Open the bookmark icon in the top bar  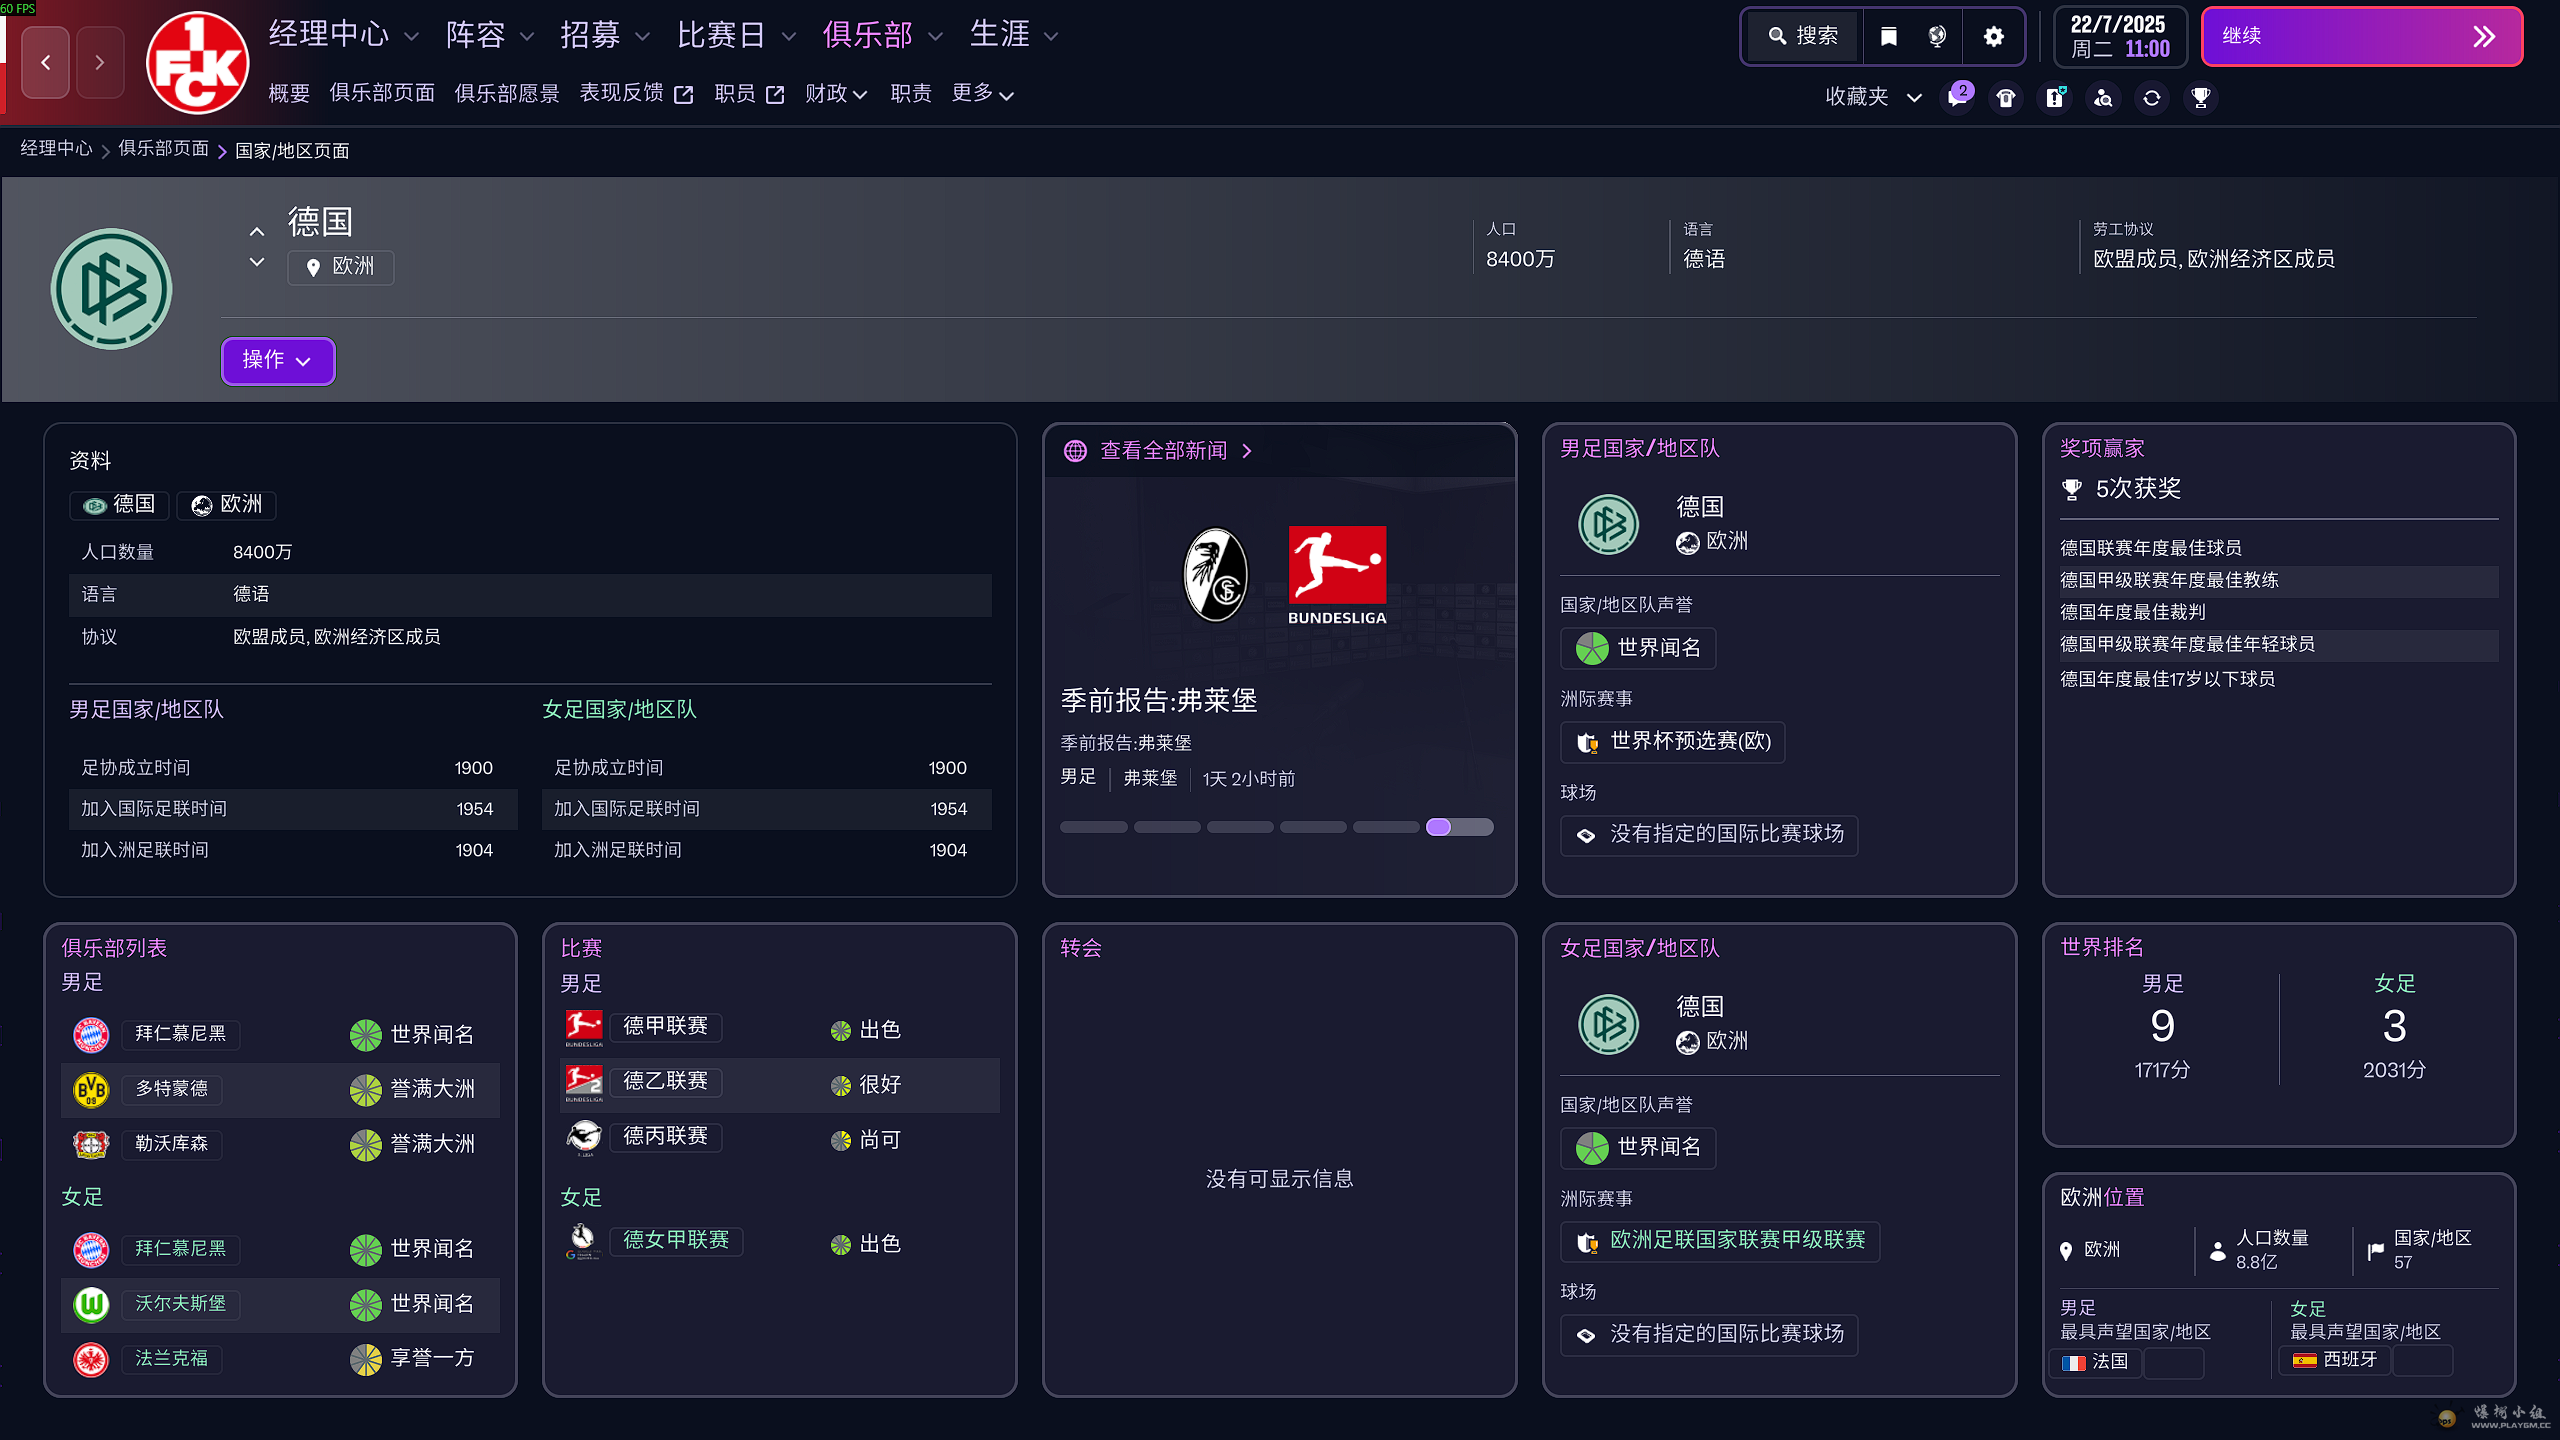(x=1888, y=37)
